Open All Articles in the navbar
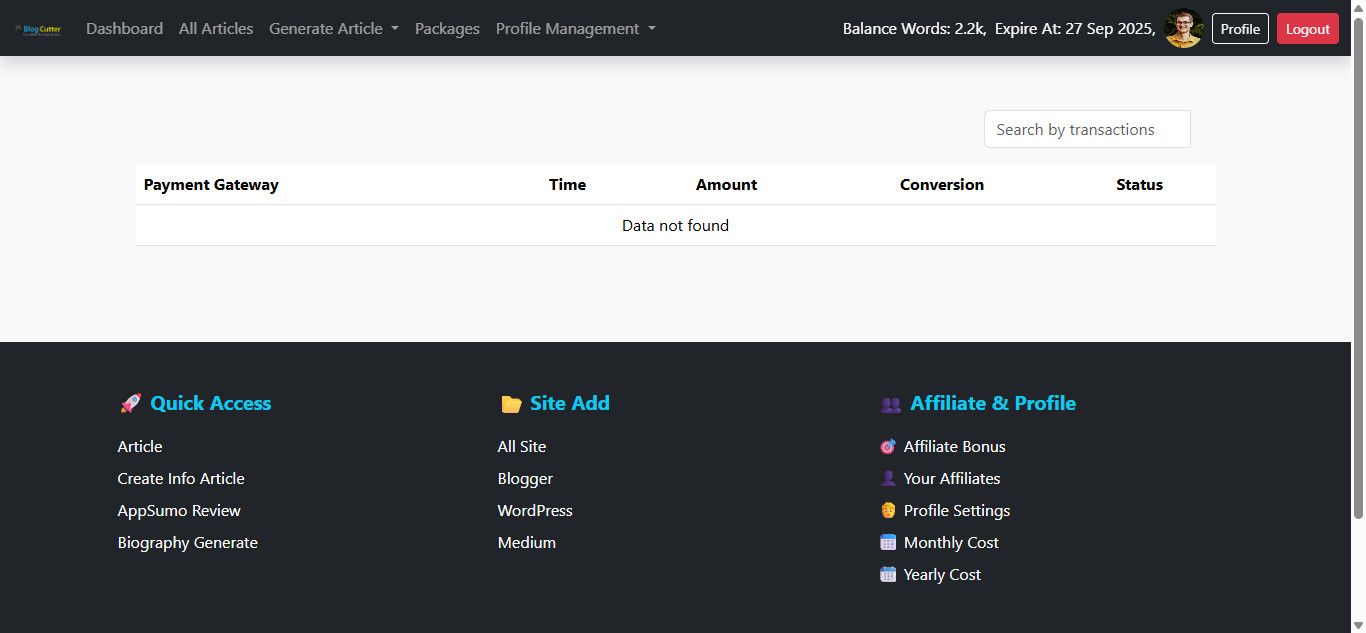1366x633 pixels. 216,29
